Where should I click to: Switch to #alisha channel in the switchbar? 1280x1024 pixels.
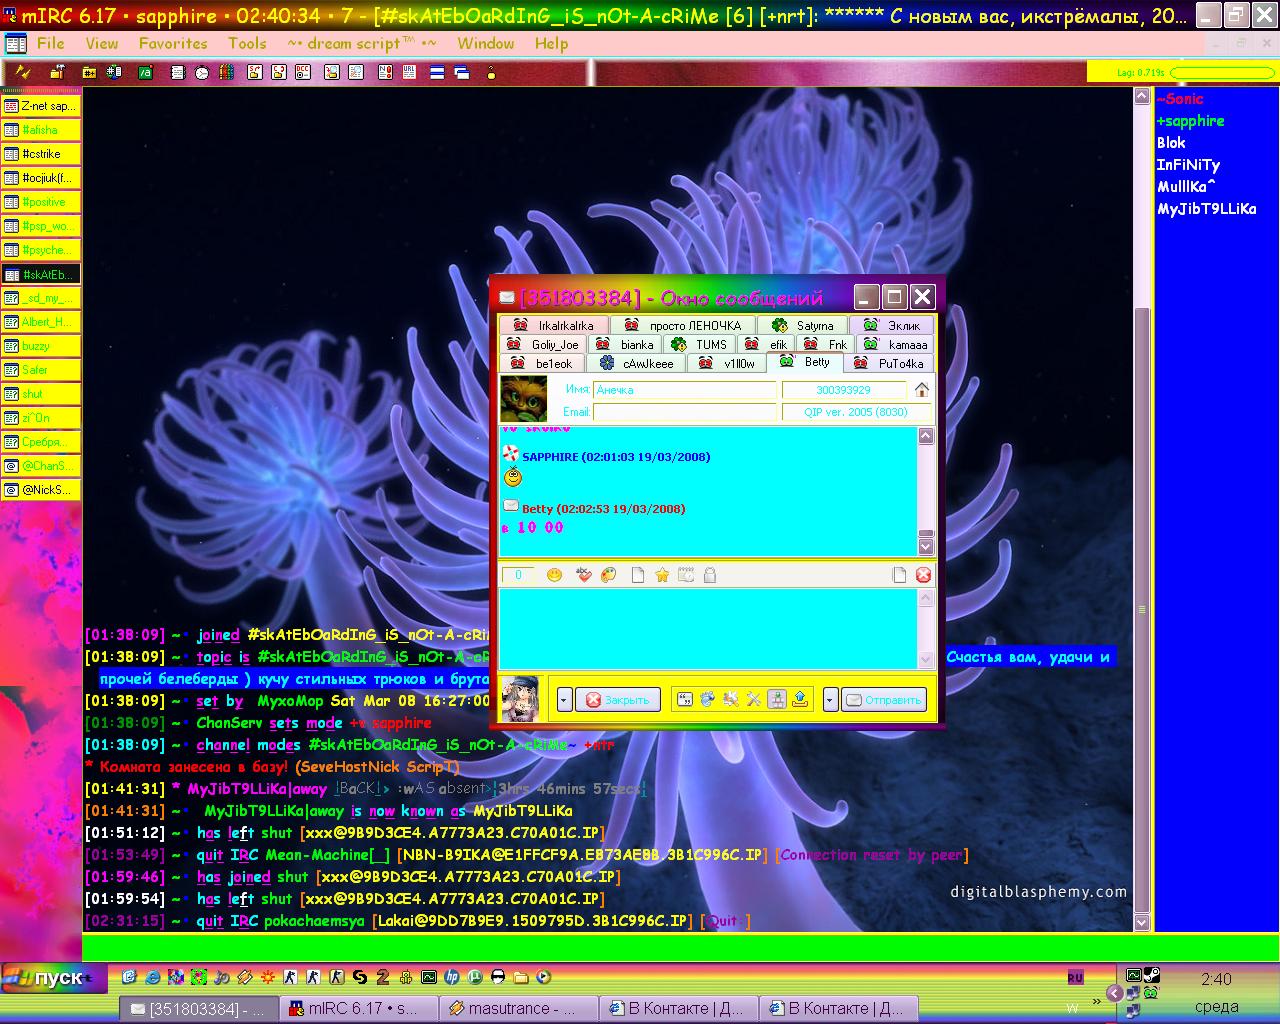point(41,130)
